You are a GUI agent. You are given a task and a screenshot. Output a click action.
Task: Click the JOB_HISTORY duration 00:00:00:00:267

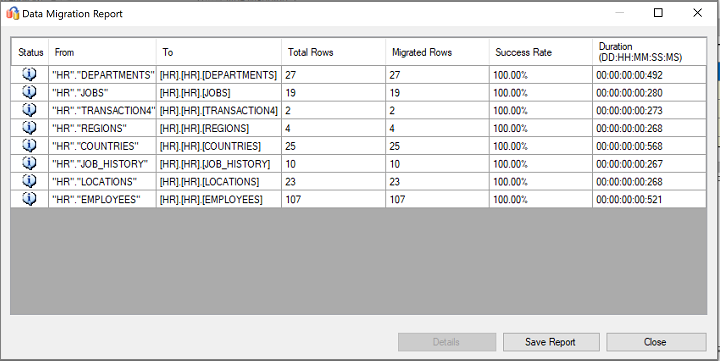coord(649,164)
